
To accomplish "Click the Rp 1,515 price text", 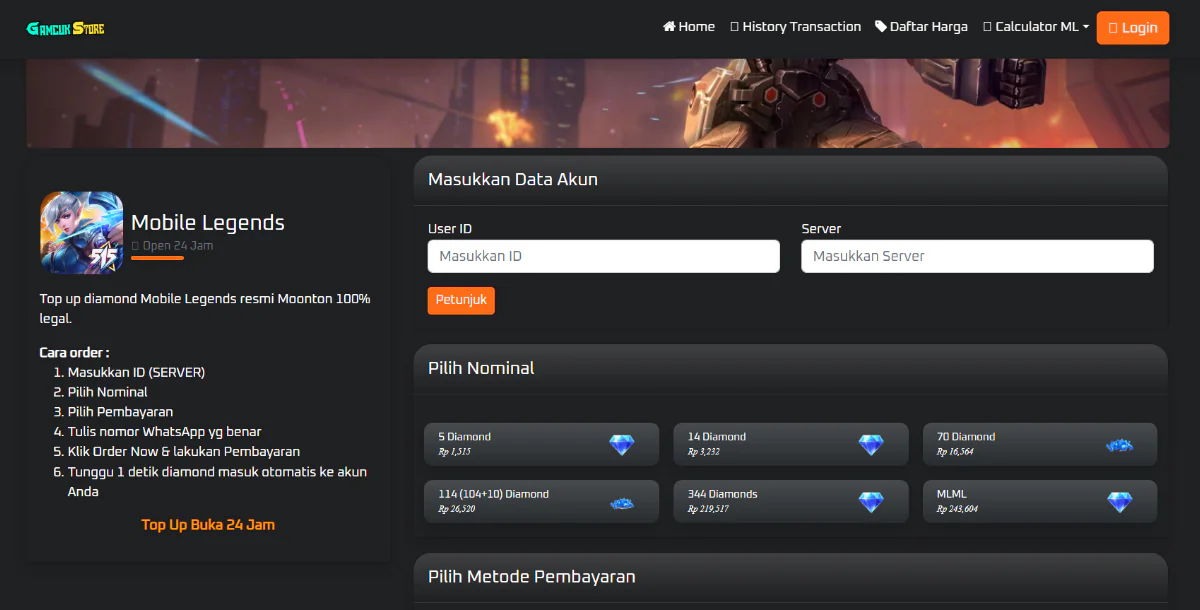I will 454,452.
